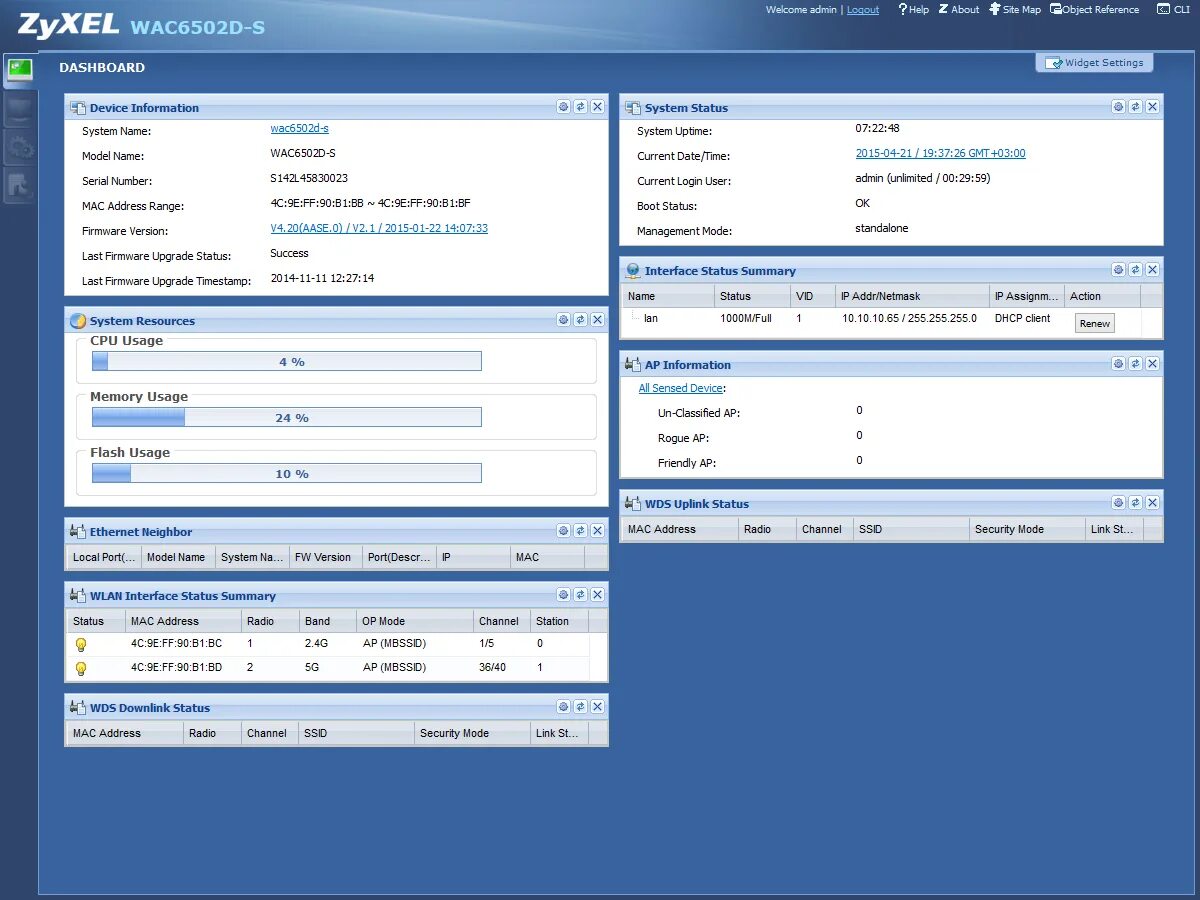This screenshot has width=1200, height=900.
Task: Open Ethernet Neighbor widget gear settings
Action: pos(563,531)
